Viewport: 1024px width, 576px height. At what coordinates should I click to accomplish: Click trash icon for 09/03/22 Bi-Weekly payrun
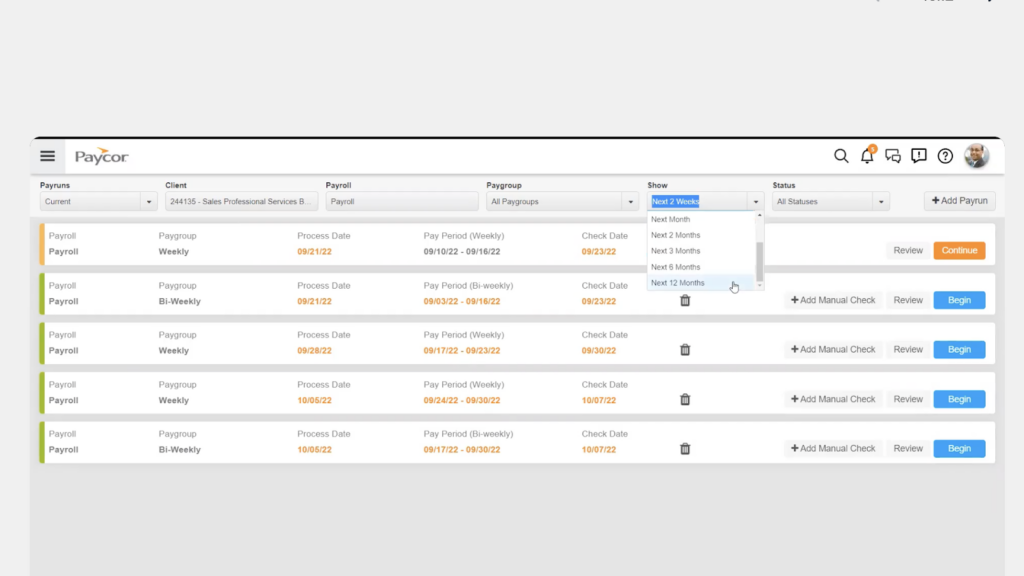(685, 300)
